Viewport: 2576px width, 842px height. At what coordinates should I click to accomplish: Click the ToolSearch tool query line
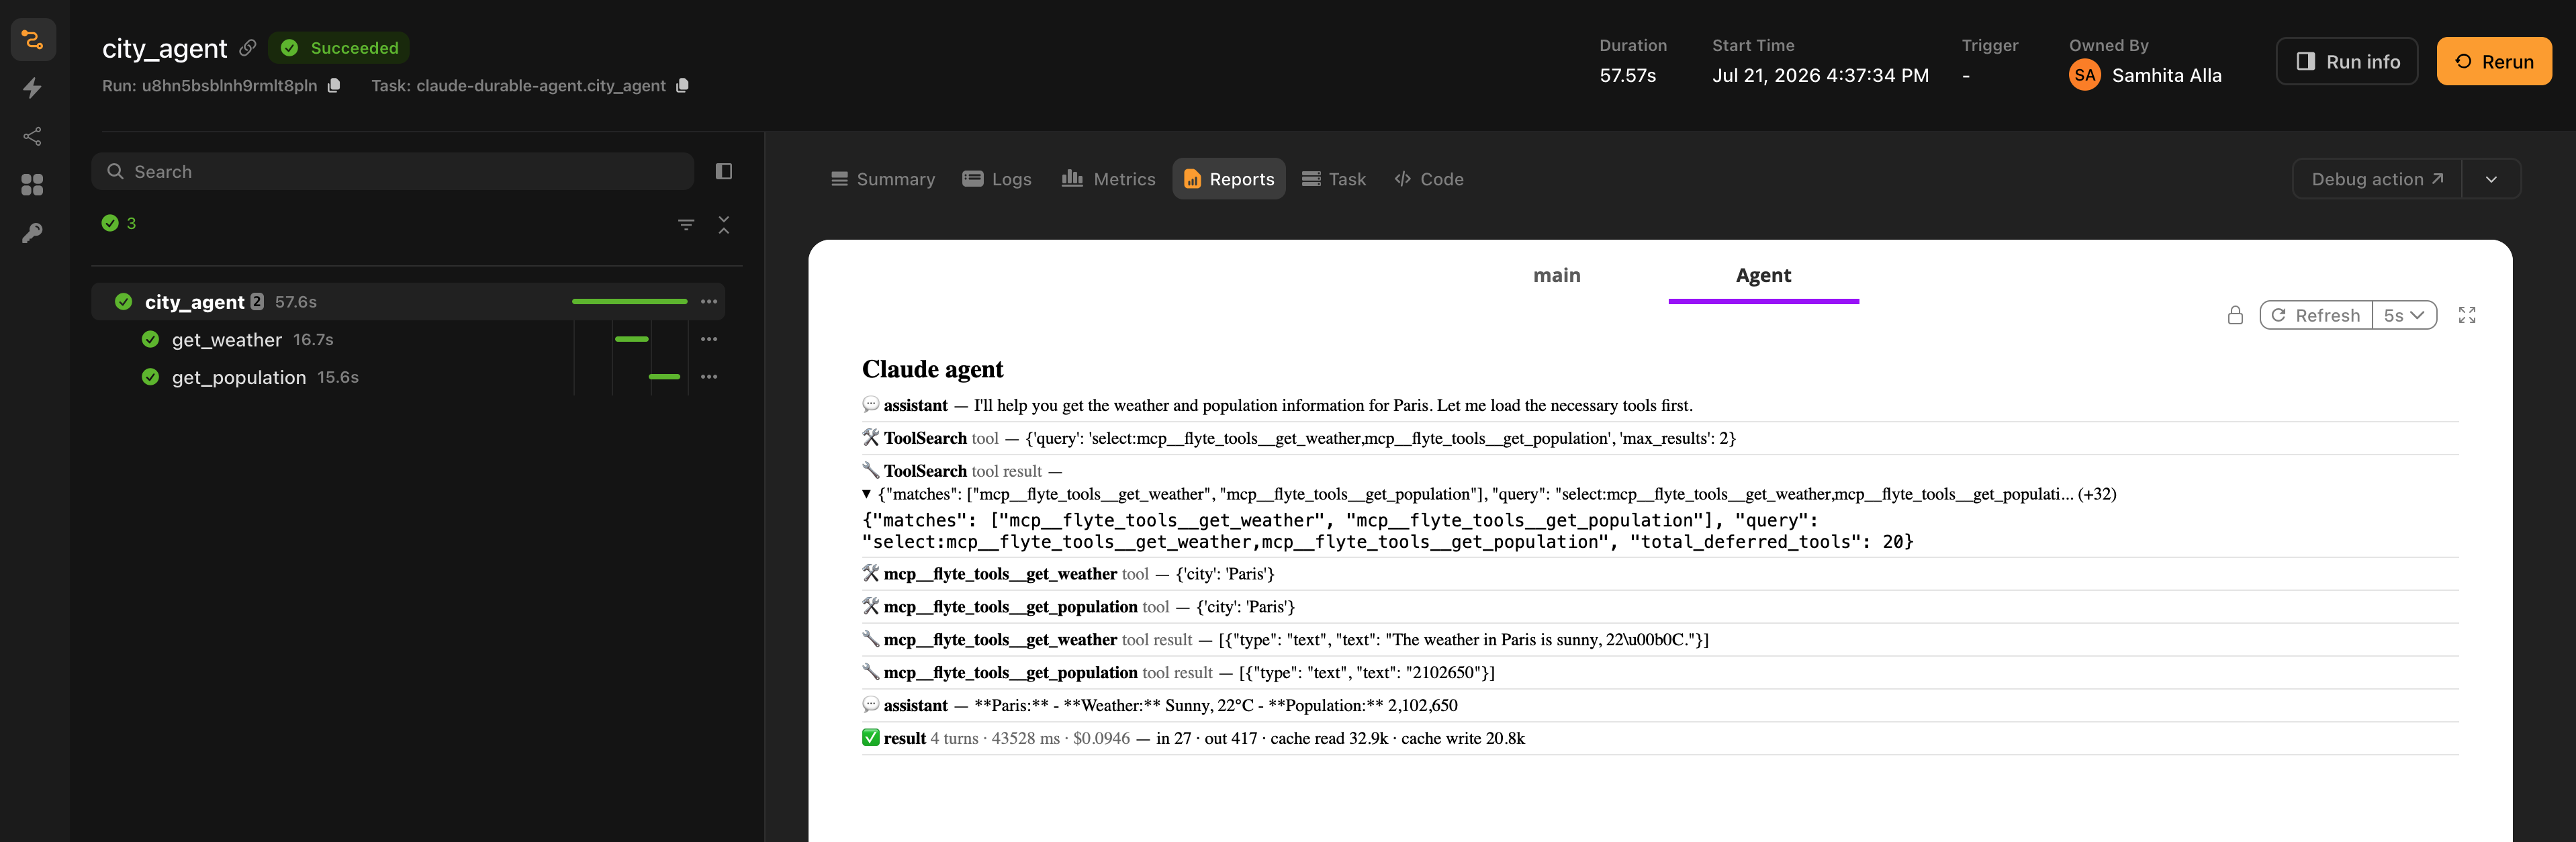tap(1660, 438)
